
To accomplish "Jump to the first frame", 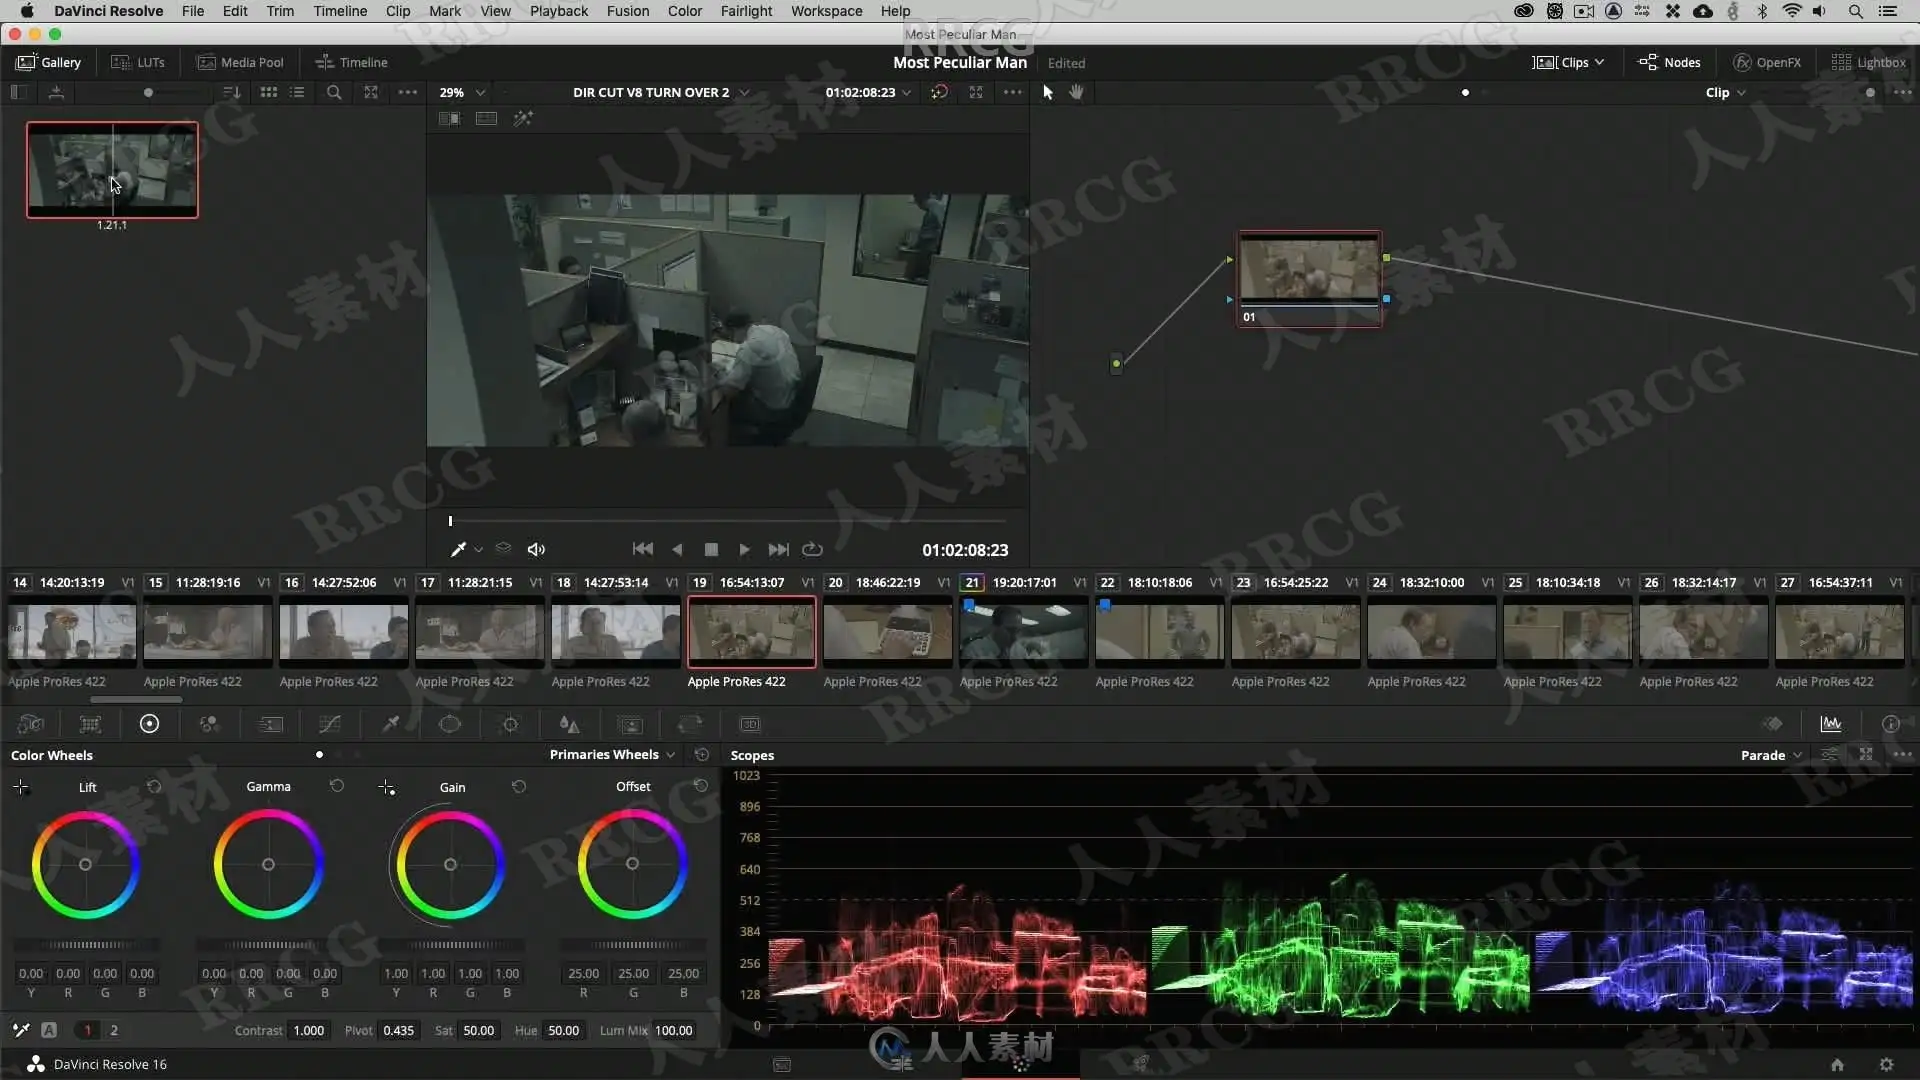I will click(x=643, y=550).
